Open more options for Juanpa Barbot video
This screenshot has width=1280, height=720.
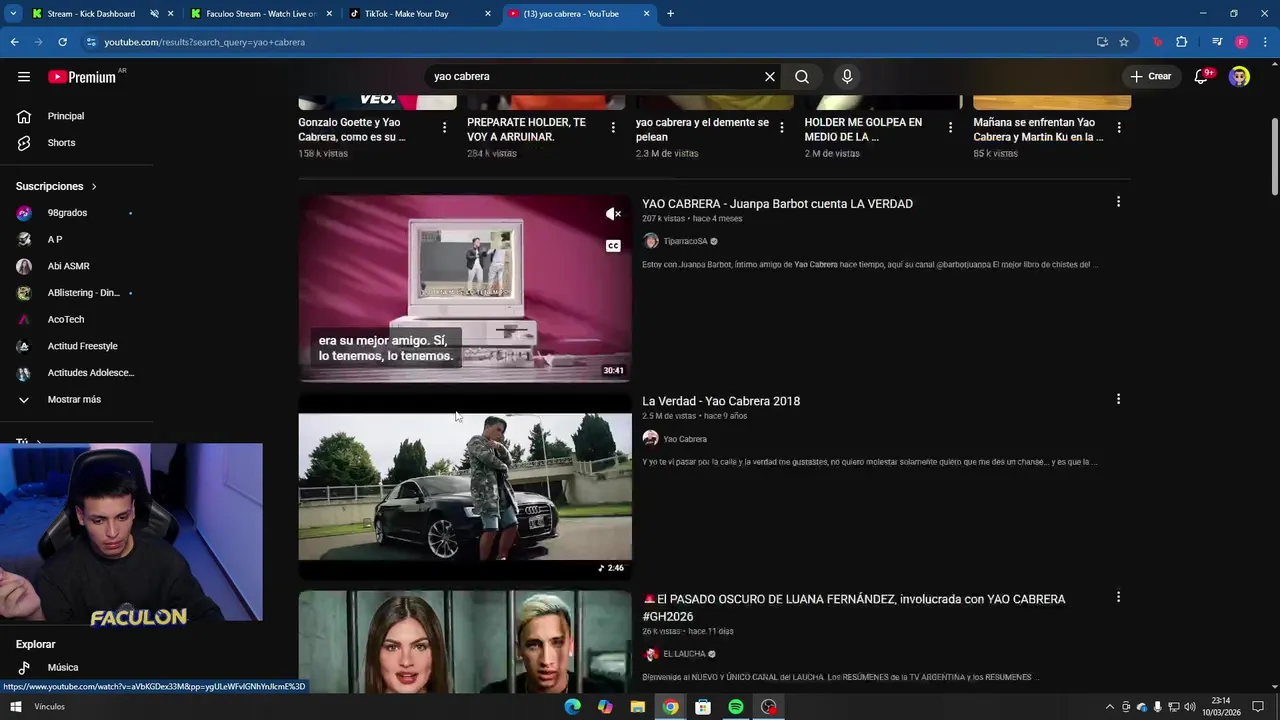tap(1118, 202)
